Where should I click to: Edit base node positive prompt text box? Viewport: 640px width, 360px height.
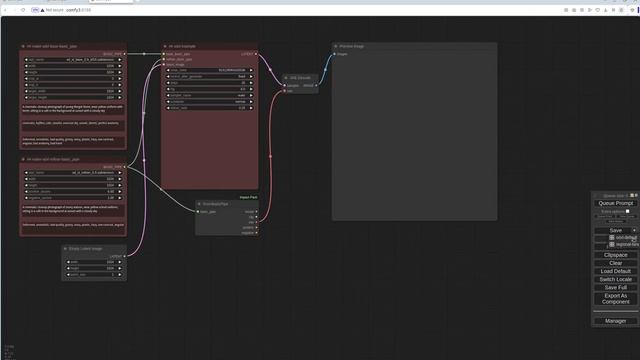point(73,109)
